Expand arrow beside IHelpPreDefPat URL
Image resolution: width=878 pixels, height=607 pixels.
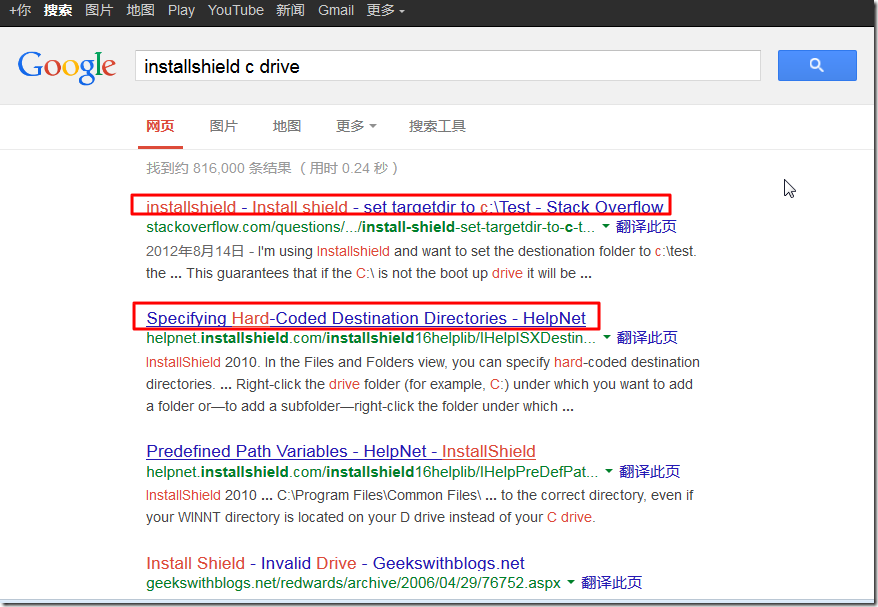(x=609, y=471)
